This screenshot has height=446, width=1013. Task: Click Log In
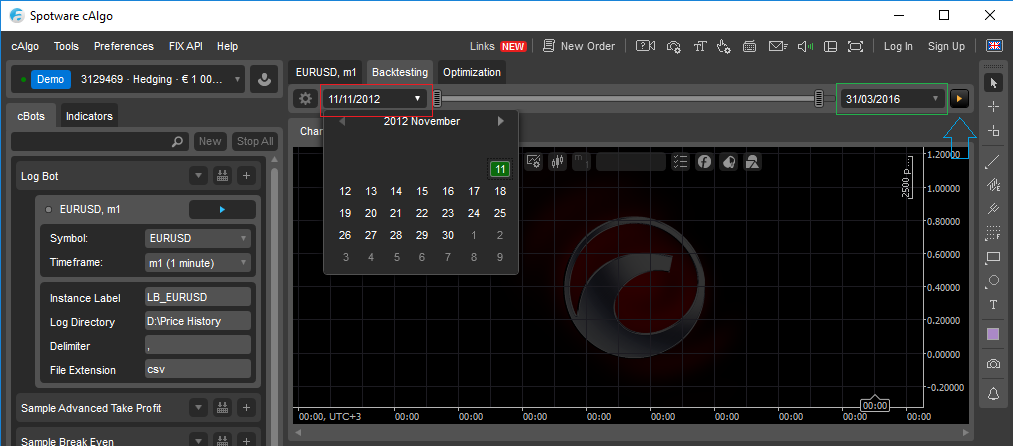[x=898, y=46]
